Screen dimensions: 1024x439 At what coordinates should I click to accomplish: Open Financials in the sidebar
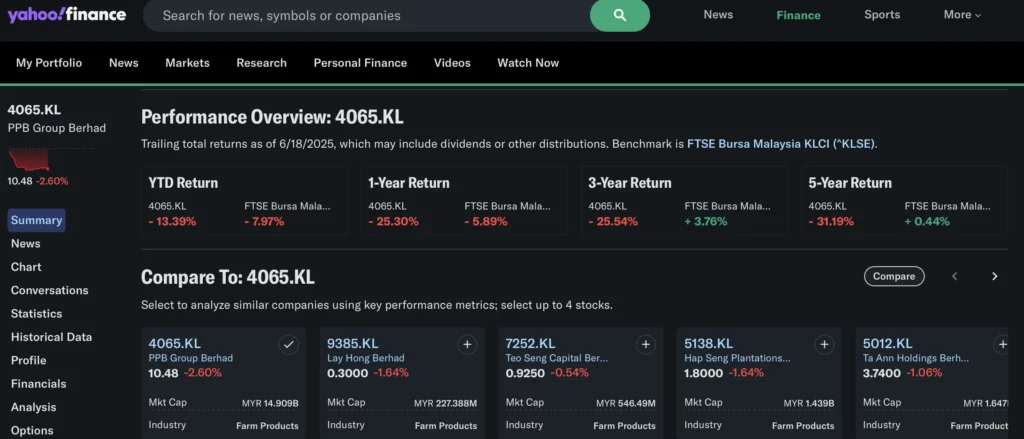(39, 384)
